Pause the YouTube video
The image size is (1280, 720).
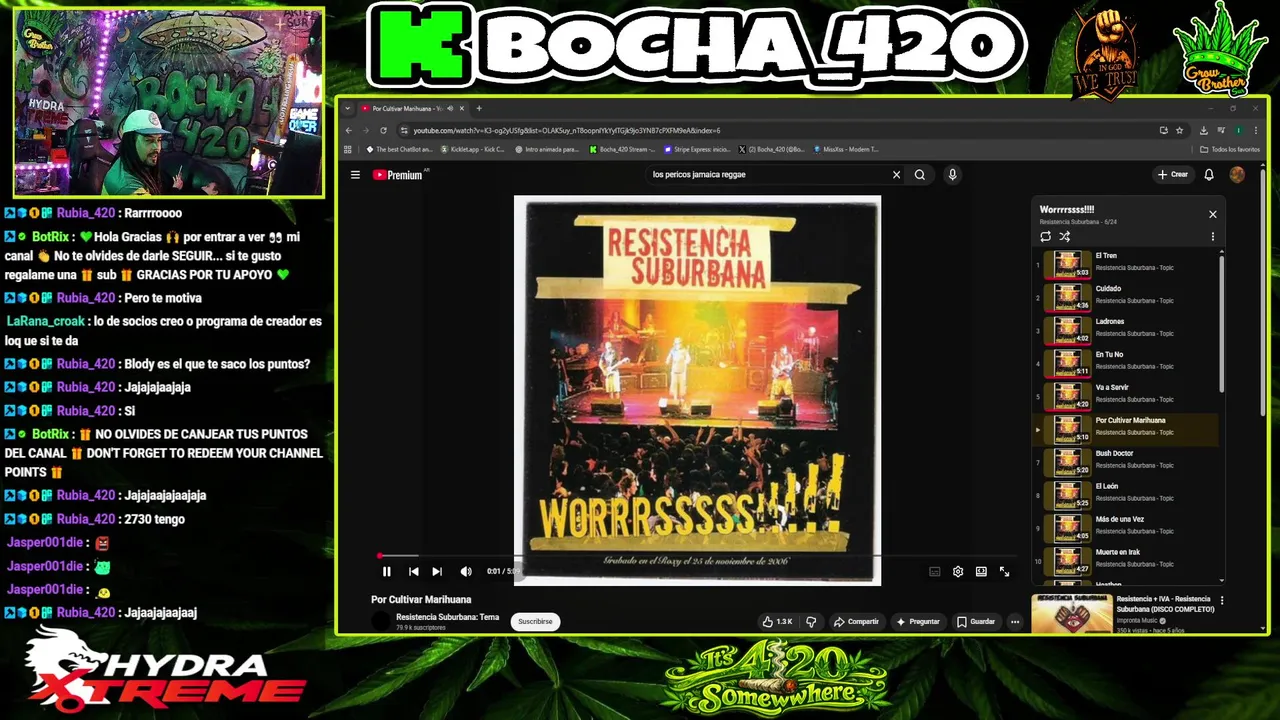pyautogui.click(x=386, y=572)
